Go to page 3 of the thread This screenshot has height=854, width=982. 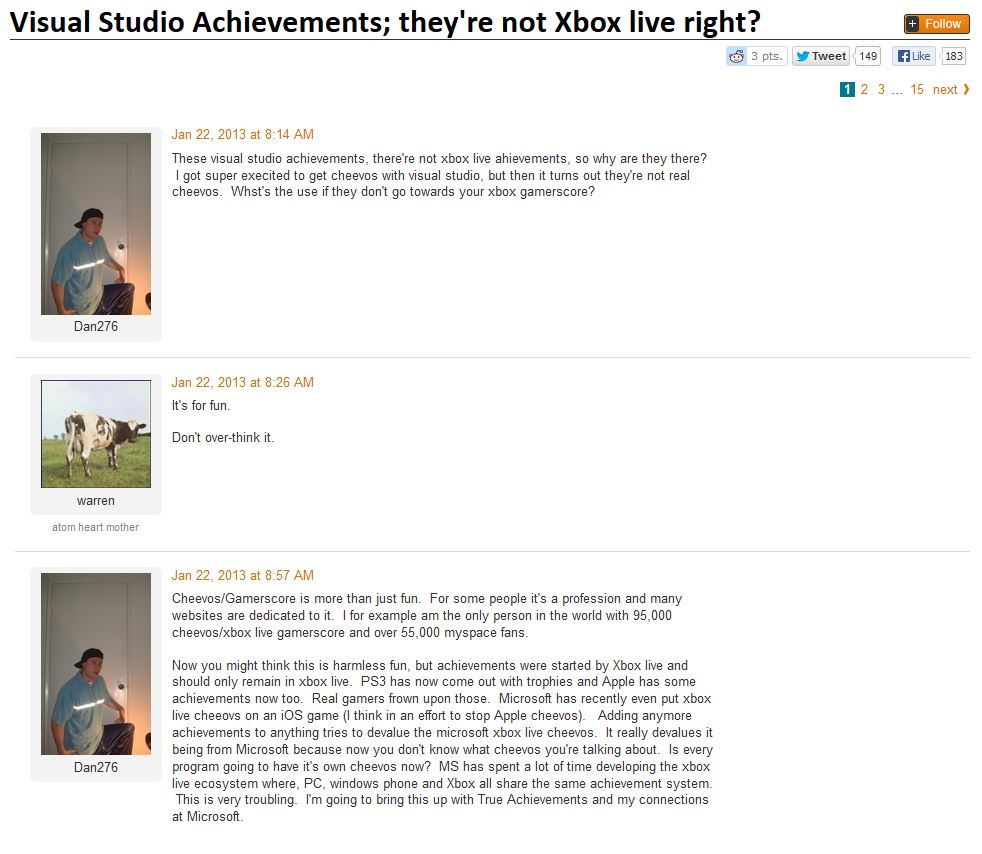point(881,90)
